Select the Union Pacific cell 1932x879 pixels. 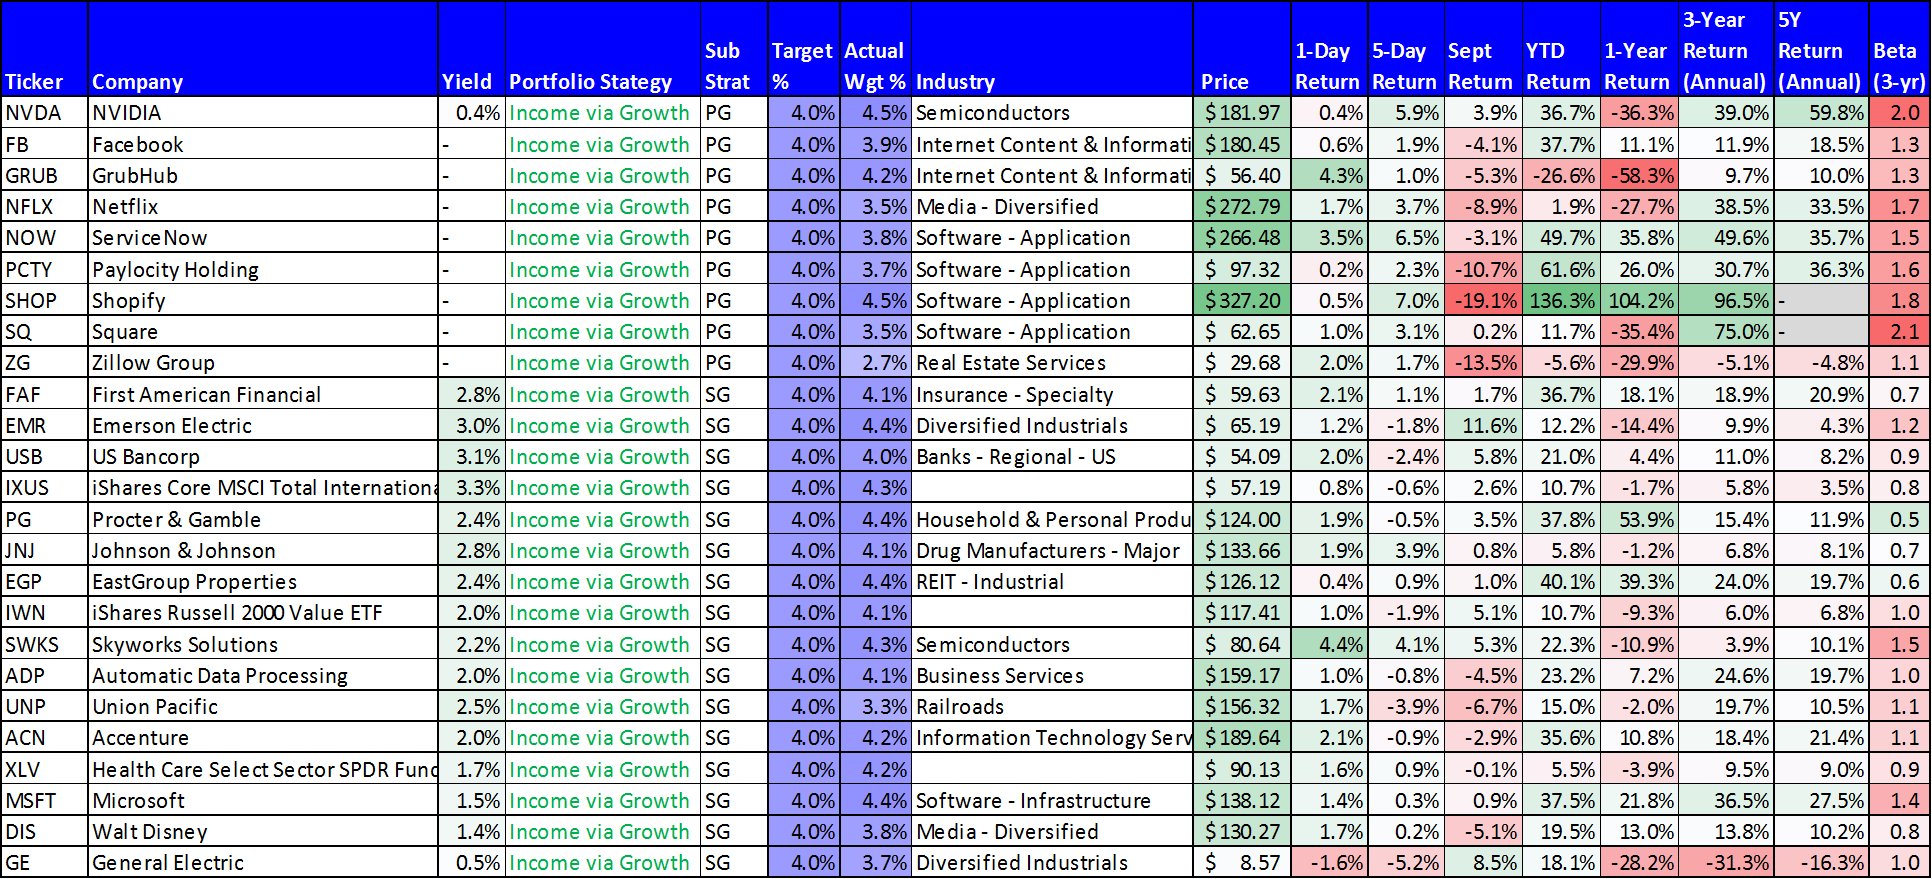[263, 707]
